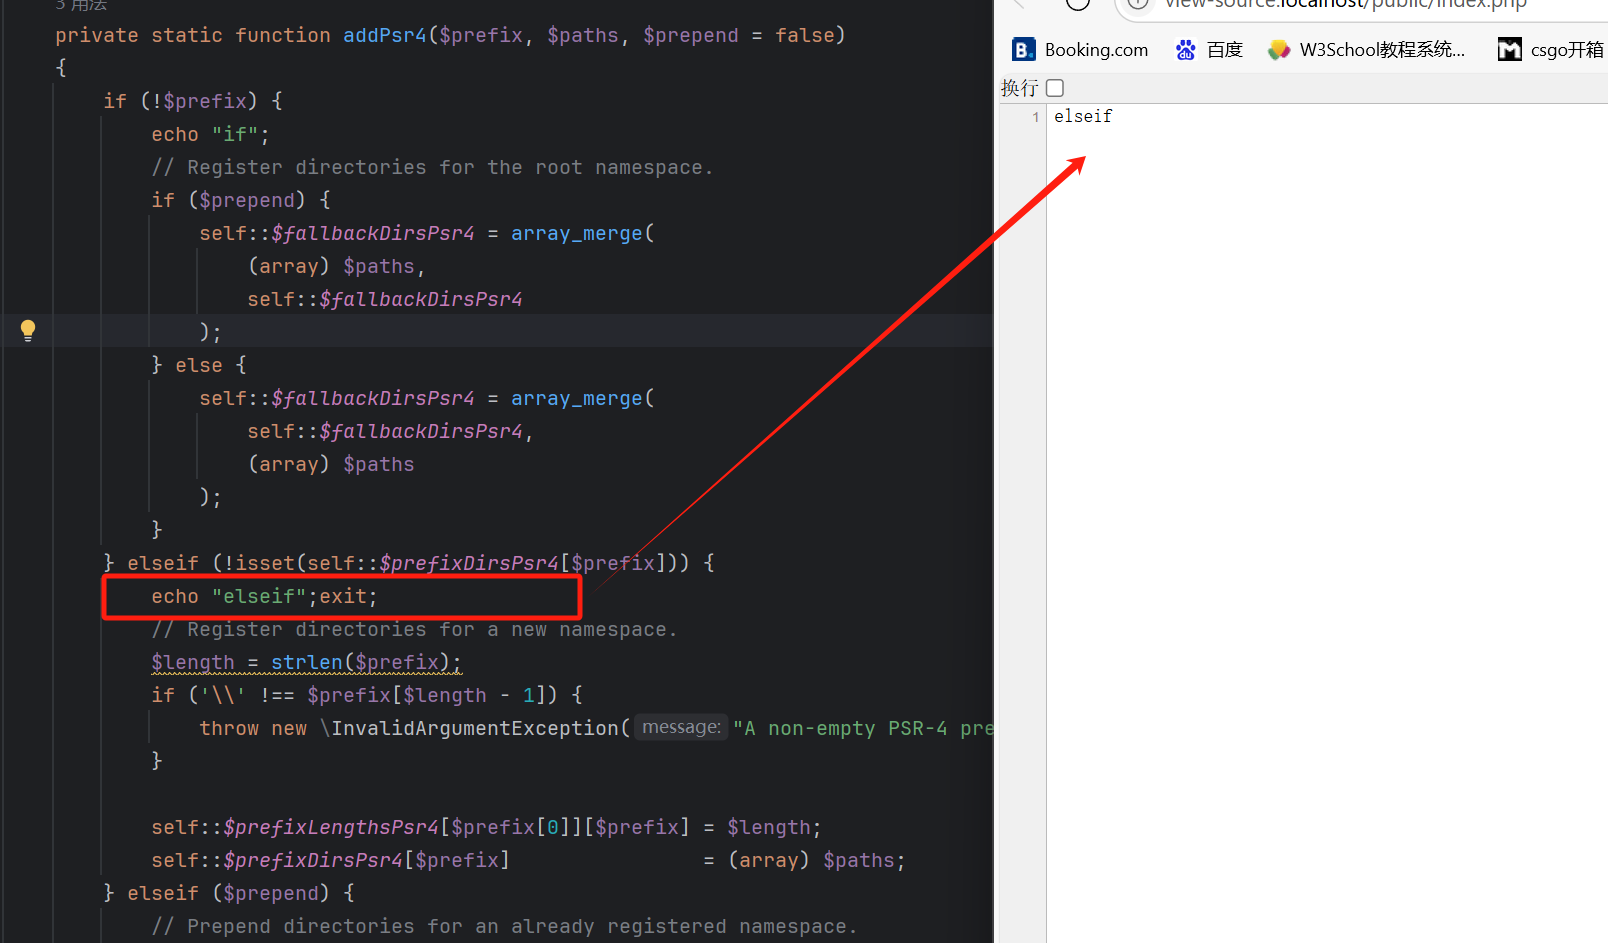Click line number 1 in view-source

click(1036, 117)
